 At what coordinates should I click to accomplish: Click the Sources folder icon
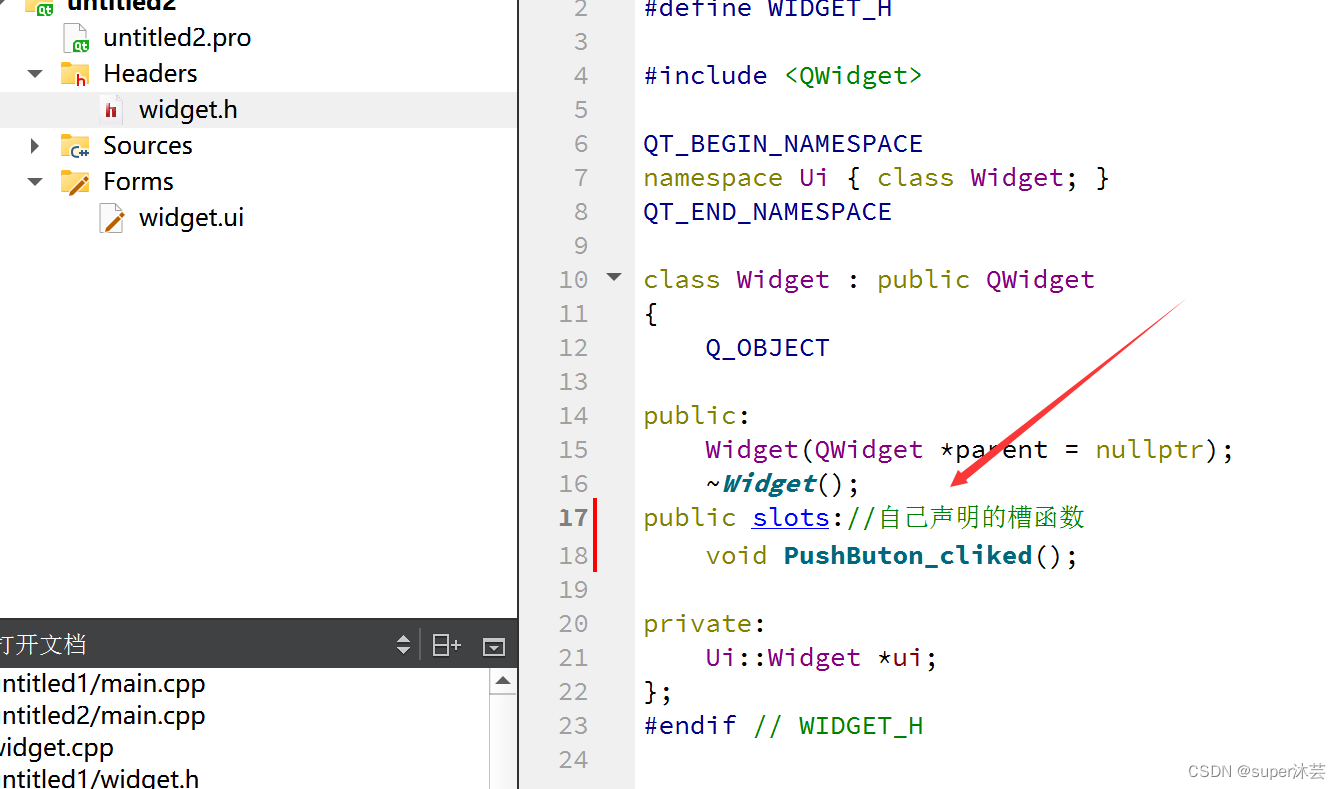coord(75,146)
